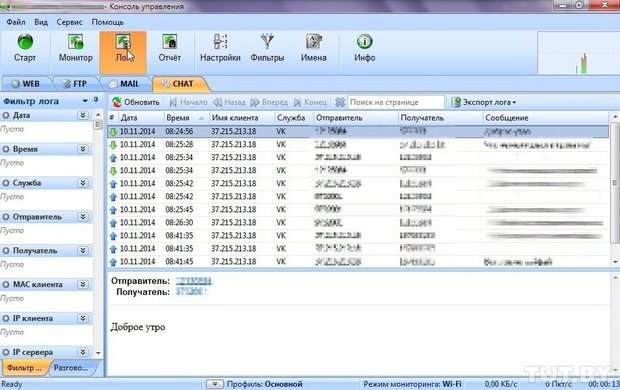This screenshot has width=620, height=390.
Task: Open the Файл menu
Action: pyautogui.click(x=16, y=22)
